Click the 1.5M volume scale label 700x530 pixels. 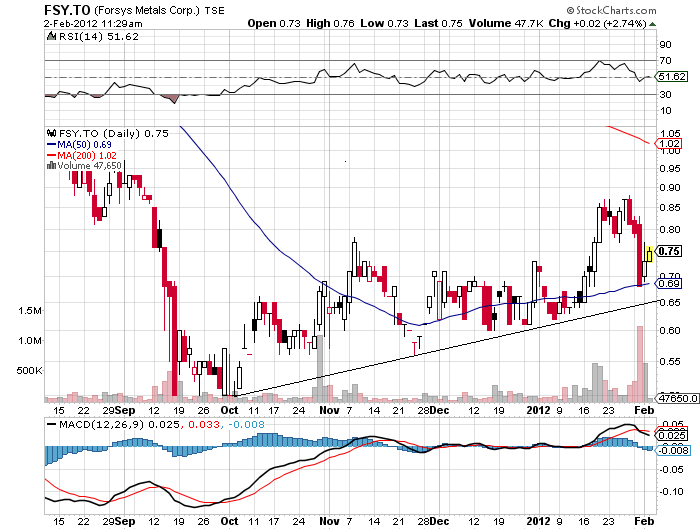pos(30,311)
